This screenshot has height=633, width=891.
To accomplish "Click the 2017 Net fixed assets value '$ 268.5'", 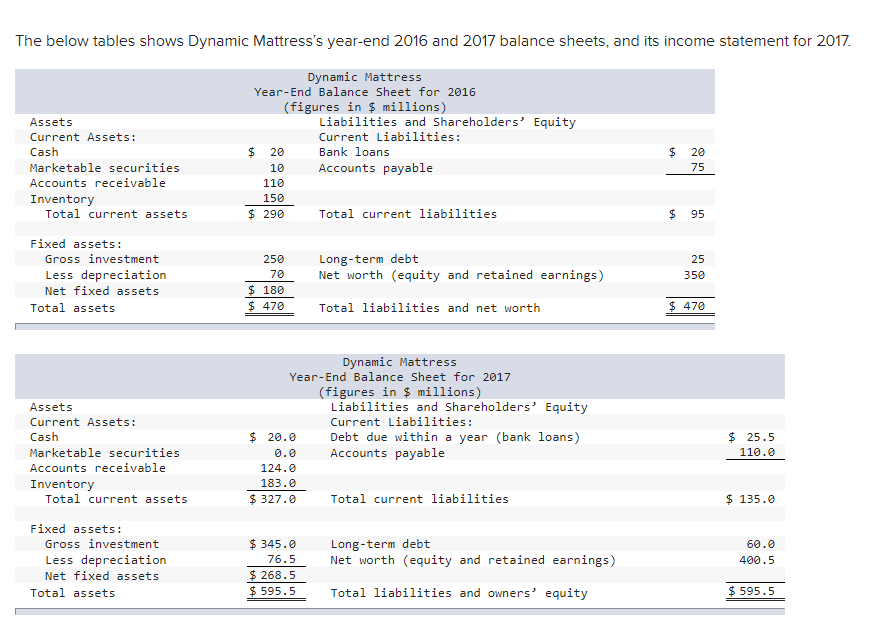I will 273,576.
